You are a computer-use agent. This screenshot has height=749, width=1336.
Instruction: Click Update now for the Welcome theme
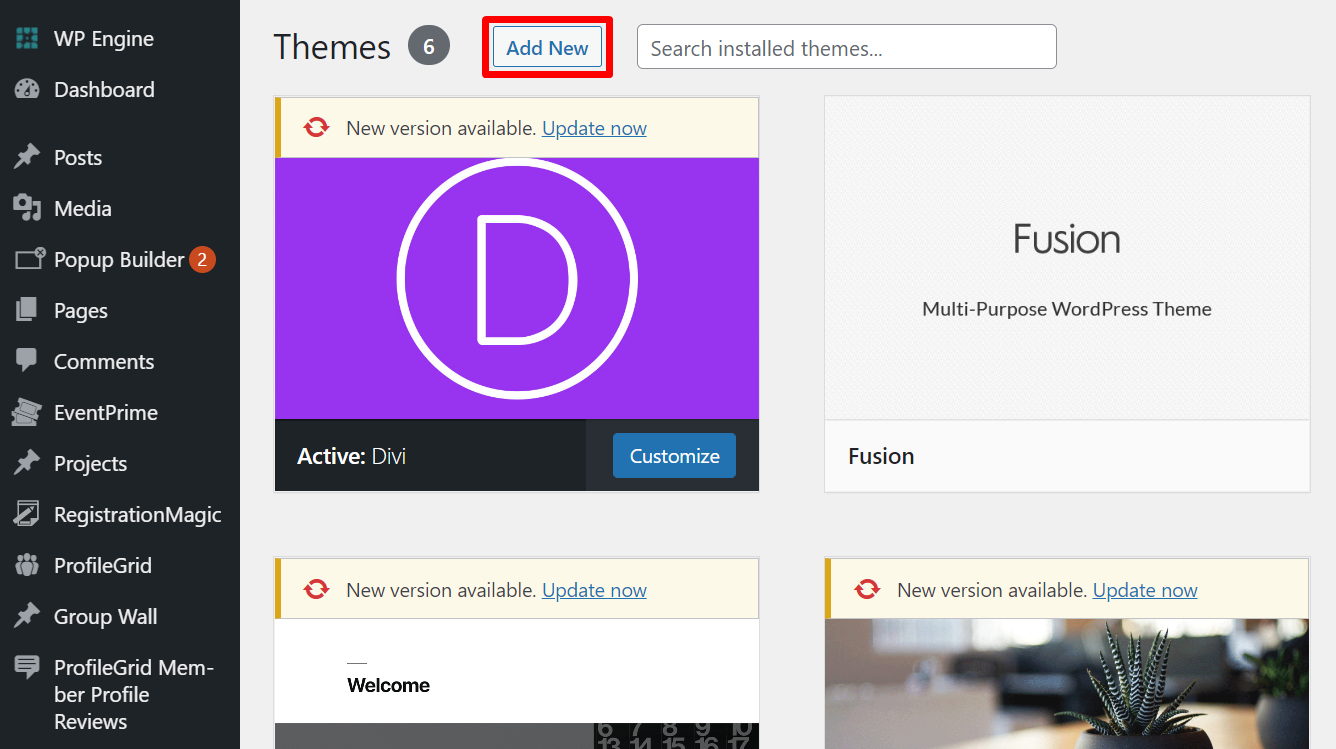594,590
